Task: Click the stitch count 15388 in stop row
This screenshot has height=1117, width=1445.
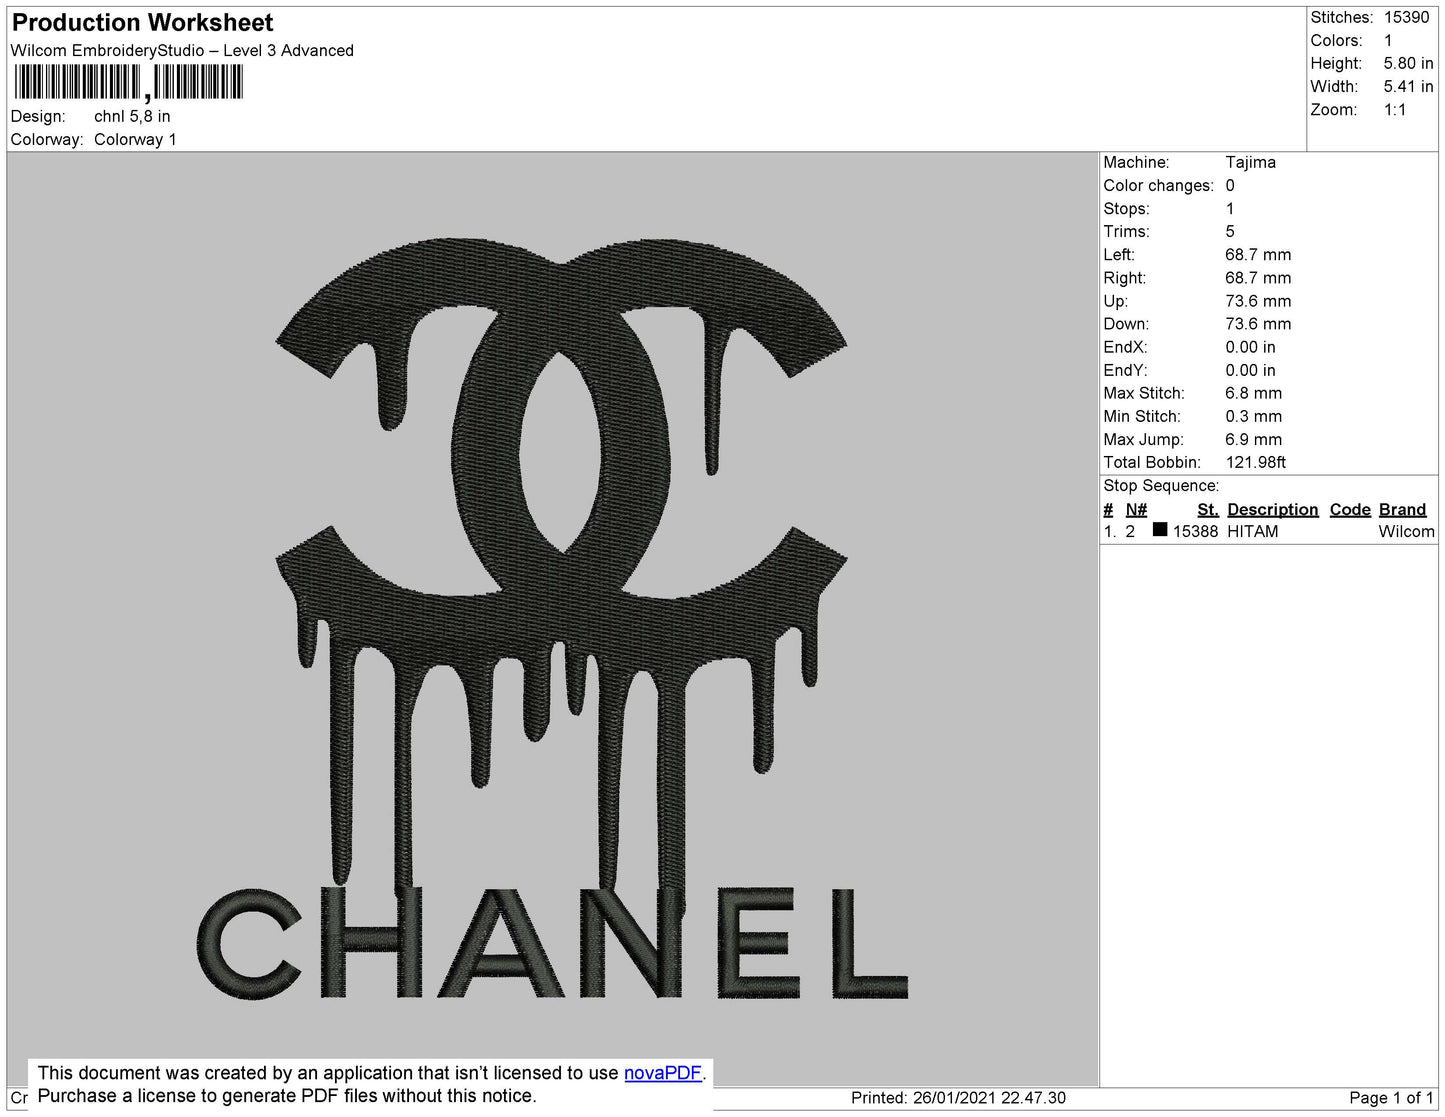Action: click(x=1195, y=531)
